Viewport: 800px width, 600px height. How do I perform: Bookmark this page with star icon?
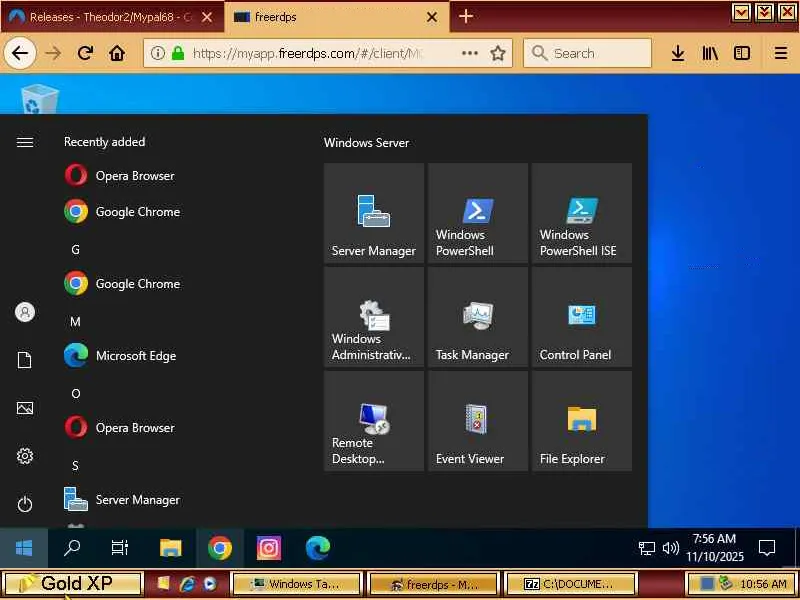(x=498, y=53)
